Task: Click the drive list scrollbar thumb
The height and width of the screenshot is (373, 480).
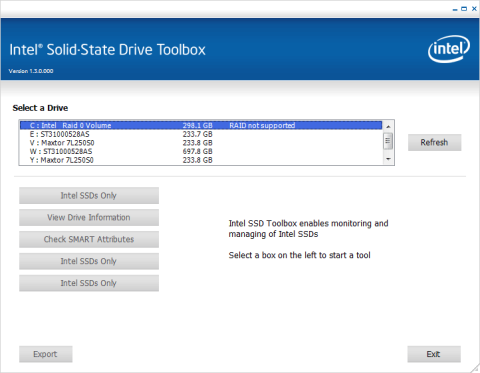Action: 388,141
